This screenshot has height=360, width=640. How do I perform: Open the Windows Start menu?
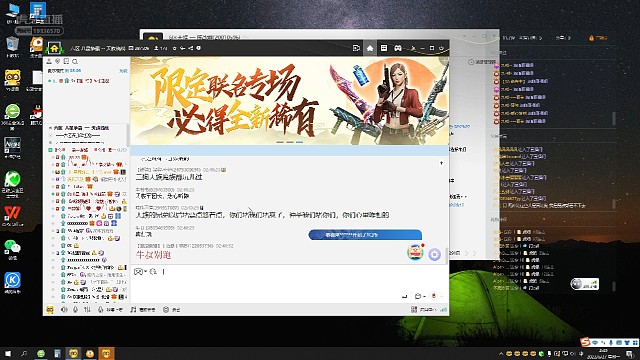click(8, 353)
